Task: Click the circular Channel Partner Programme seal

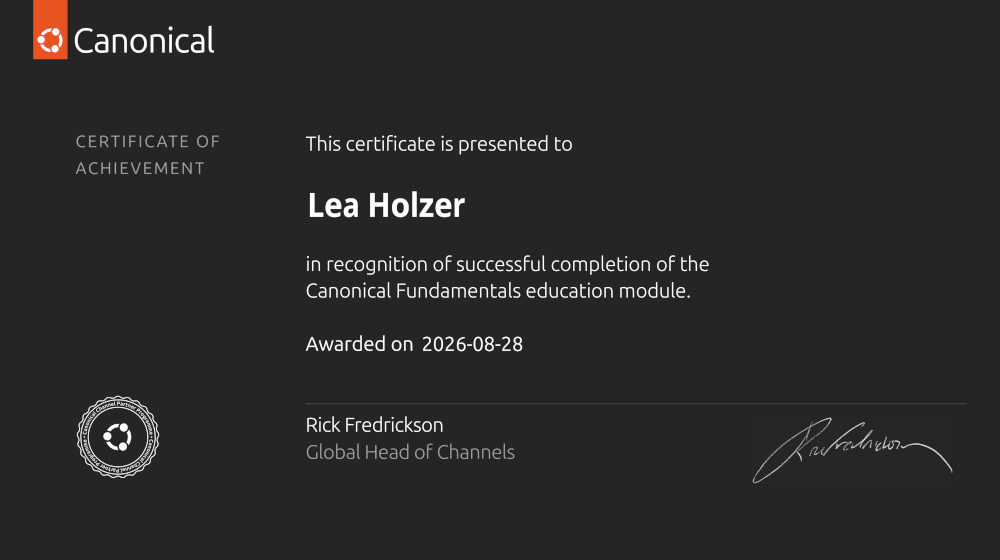Action: 118,438
